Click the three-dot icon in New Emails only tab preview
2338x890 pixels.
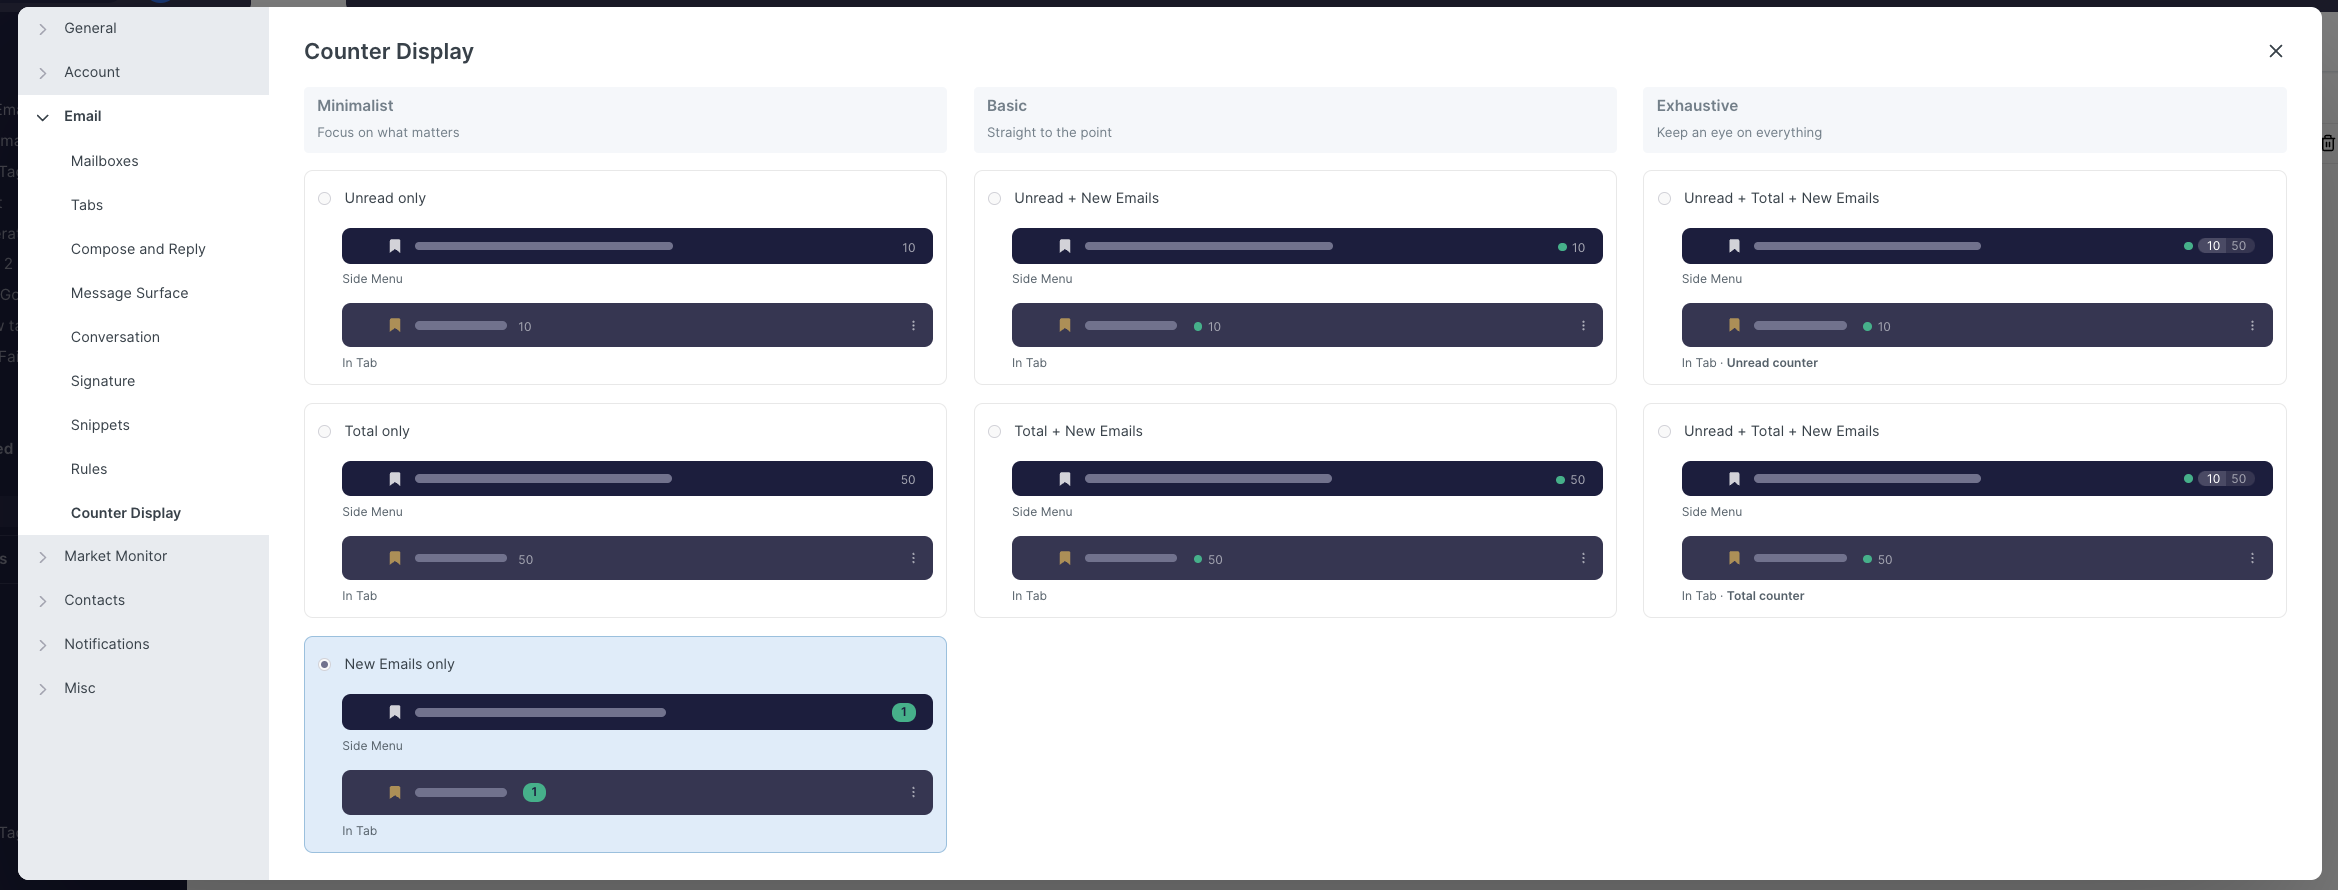[913, 792]
